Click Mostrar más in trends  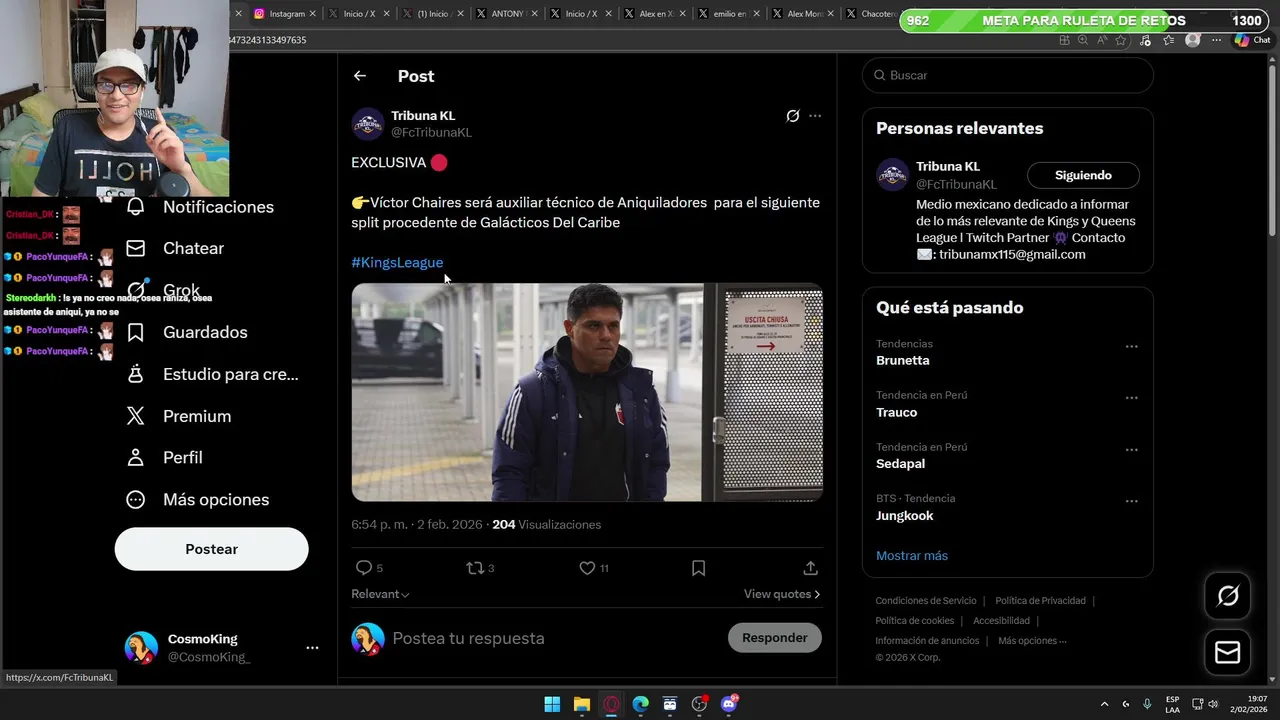point(912,556)
